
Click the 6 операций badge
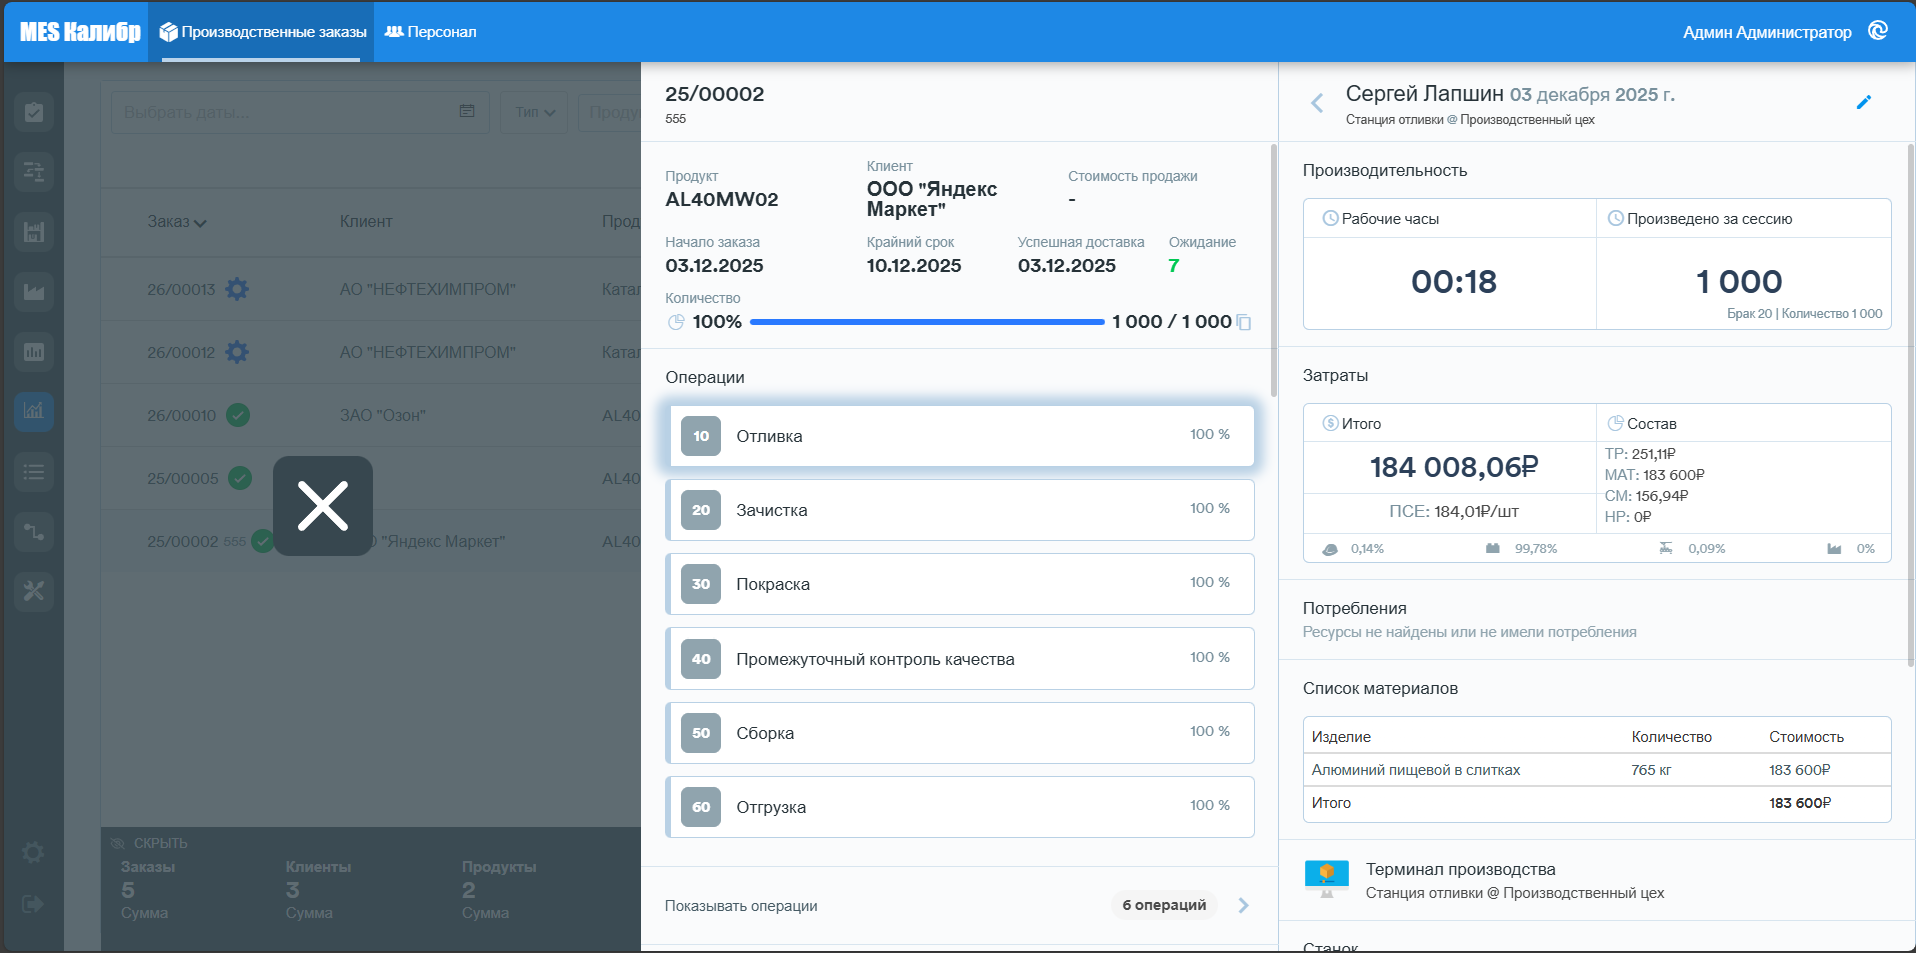(x=1164, y=905)
